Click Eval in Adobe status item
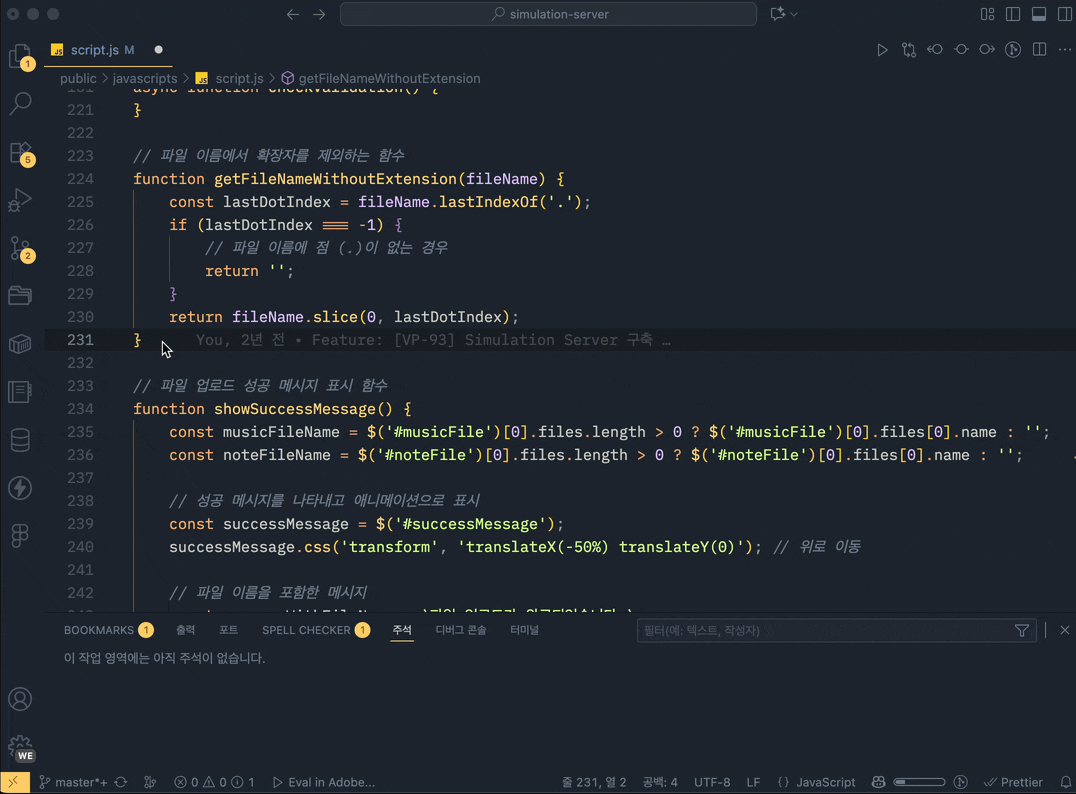Viewport: 1076px width, 794px height. tap(324, 782)
